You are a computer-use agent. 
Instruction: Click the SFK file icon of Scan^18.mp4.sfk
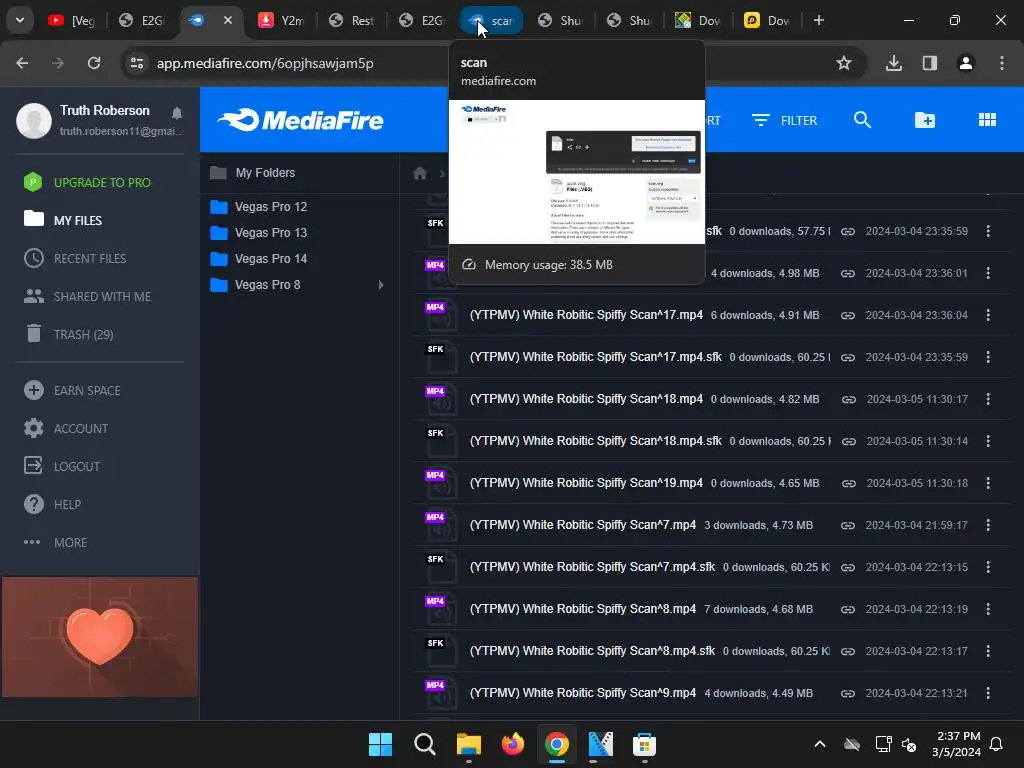point(440,442)
